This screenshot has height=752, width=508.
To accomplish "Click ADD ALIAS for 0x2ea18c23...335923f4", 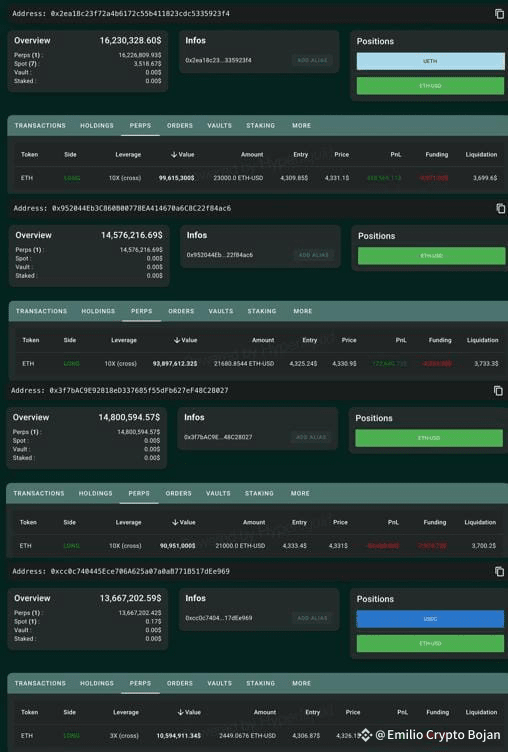I will tap(312, 60).
